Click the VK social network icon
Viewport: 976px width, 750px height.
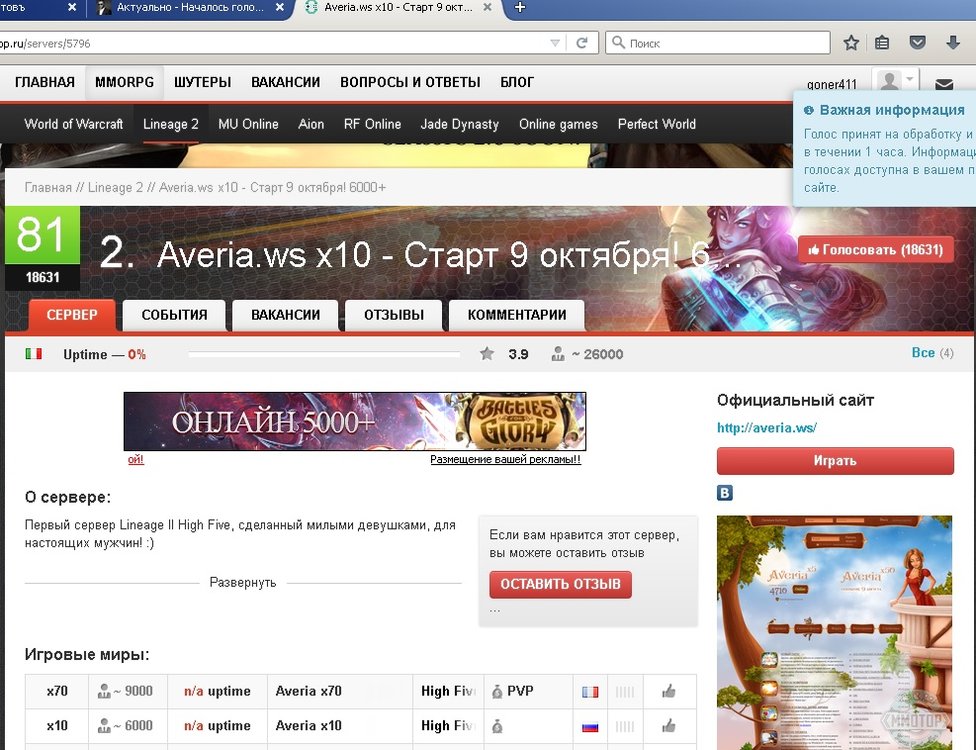[x=725, y=493]
